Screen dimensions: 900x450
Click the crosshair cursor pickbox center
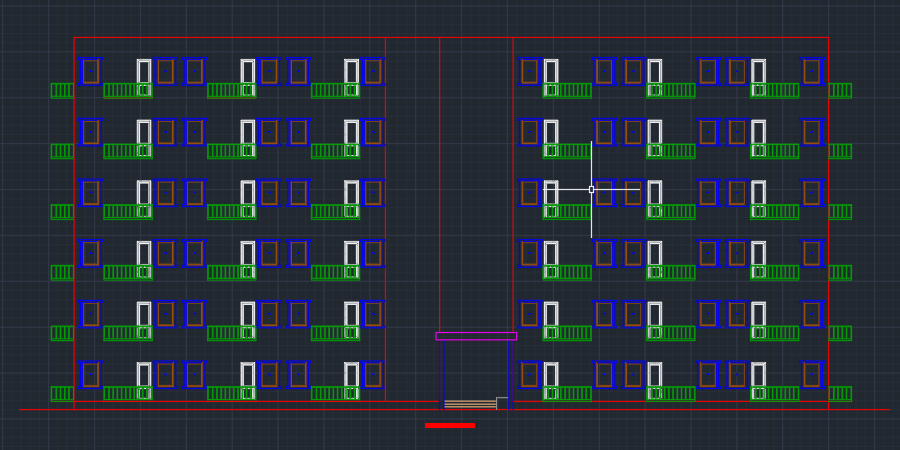591,189
